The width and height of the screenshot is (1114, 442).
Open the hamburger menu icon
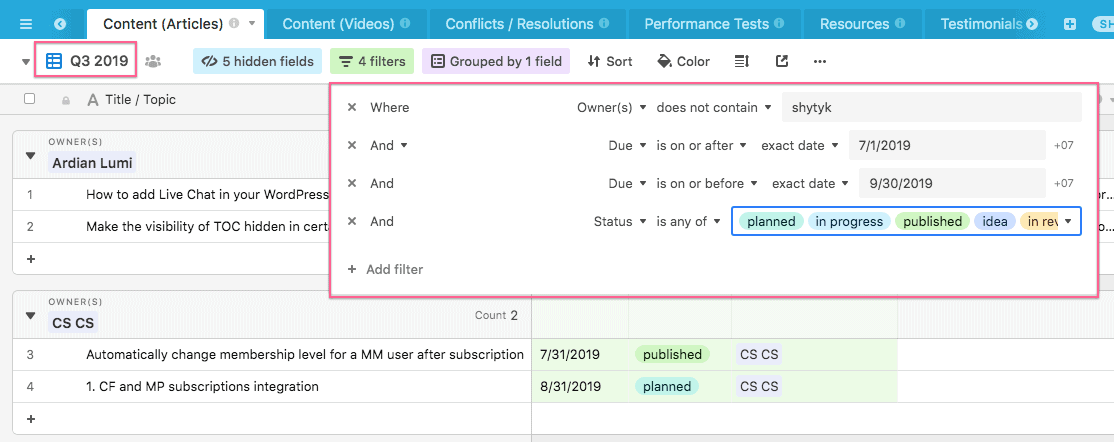26,23
